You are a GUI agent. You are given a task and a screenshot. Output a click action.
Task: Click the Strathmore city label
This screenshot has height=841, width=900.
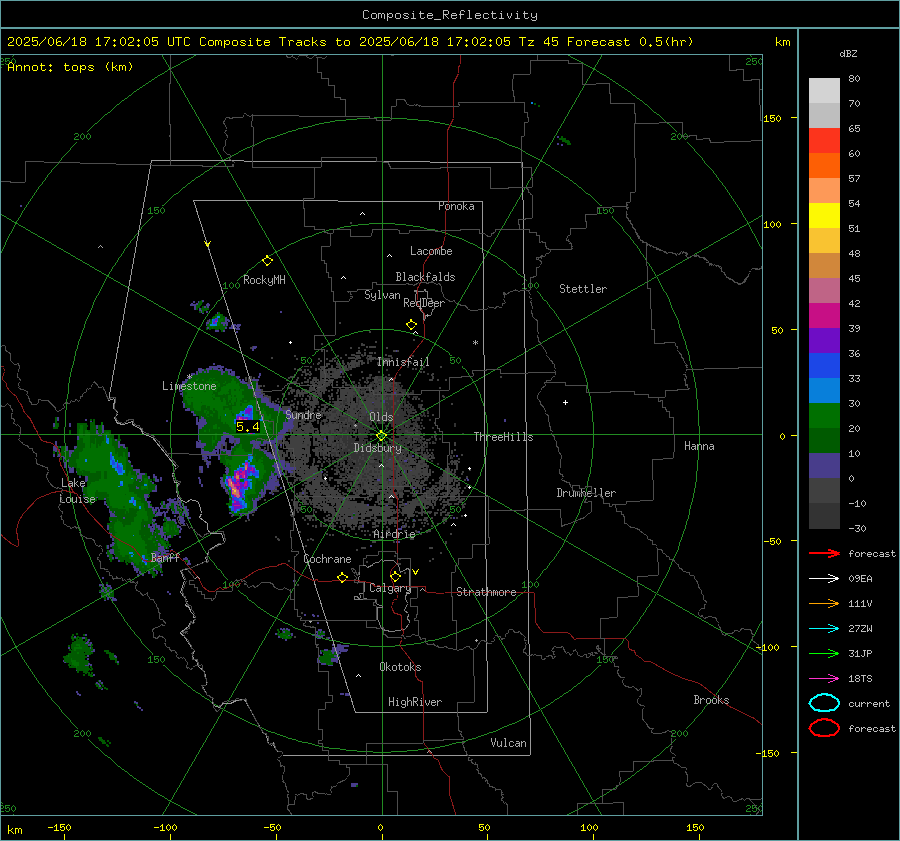486,592
